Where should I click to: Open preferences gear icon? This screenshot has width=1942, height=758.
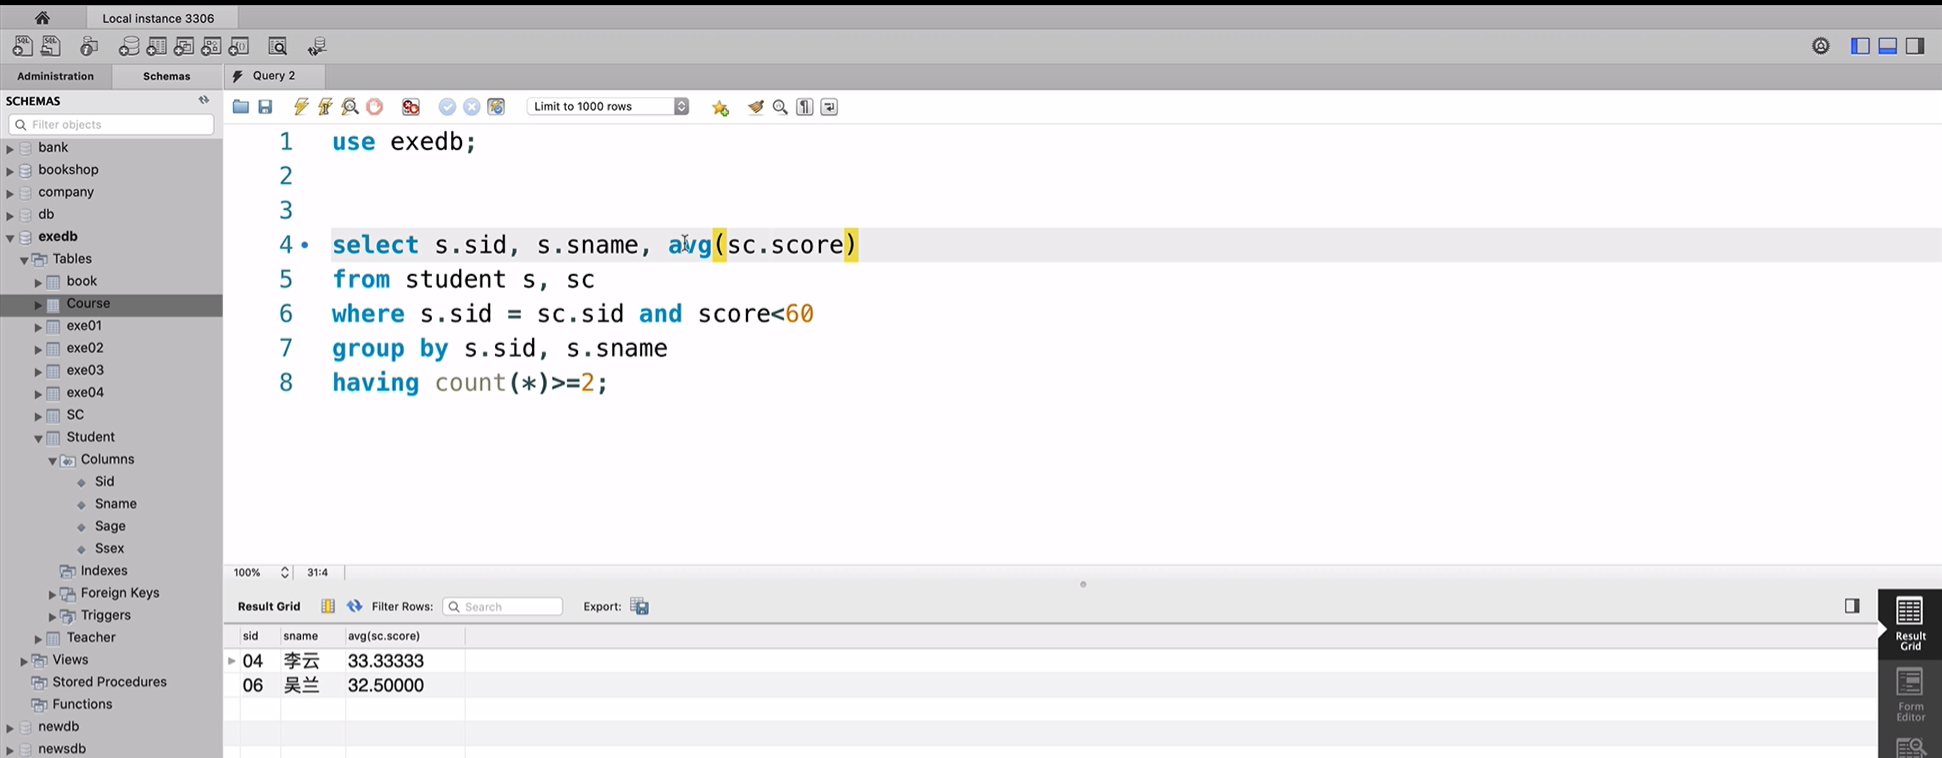click(x=1821, y=46)
